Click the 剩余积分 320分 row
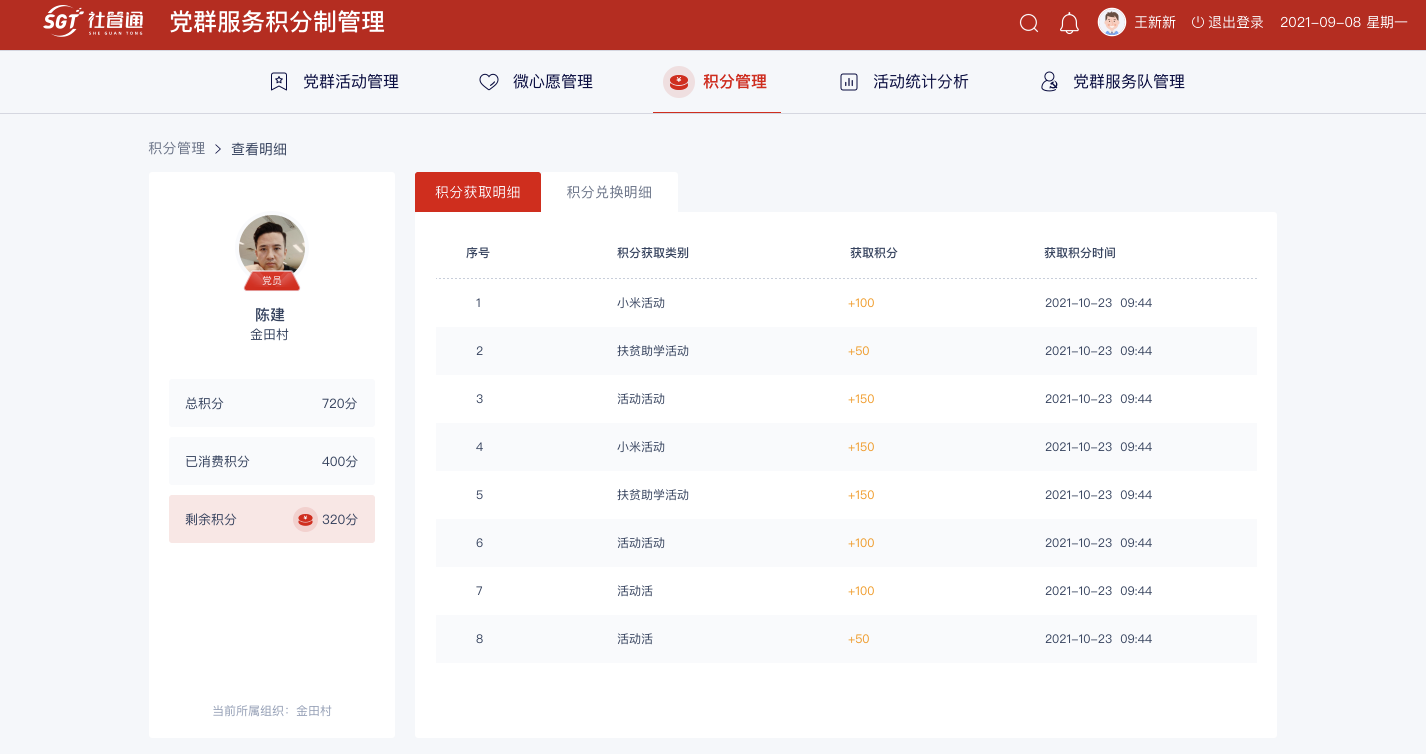This screenshot has width=1426, height=754. 272,519
